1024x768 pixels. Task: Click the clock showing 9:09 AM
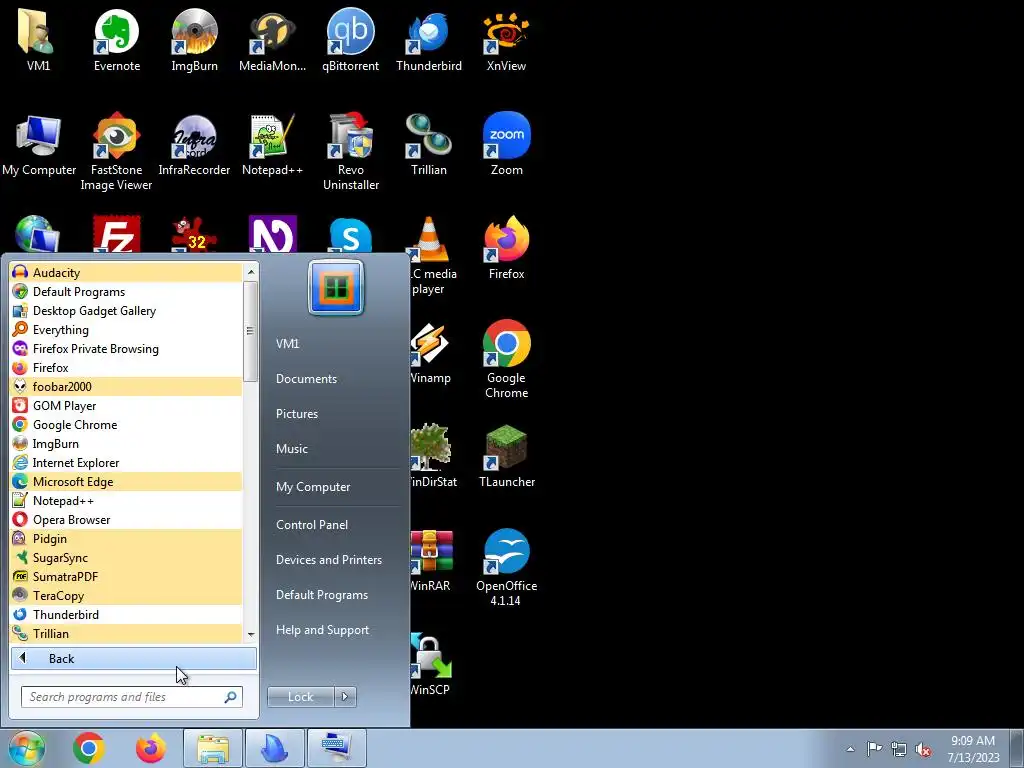[972, 741]
